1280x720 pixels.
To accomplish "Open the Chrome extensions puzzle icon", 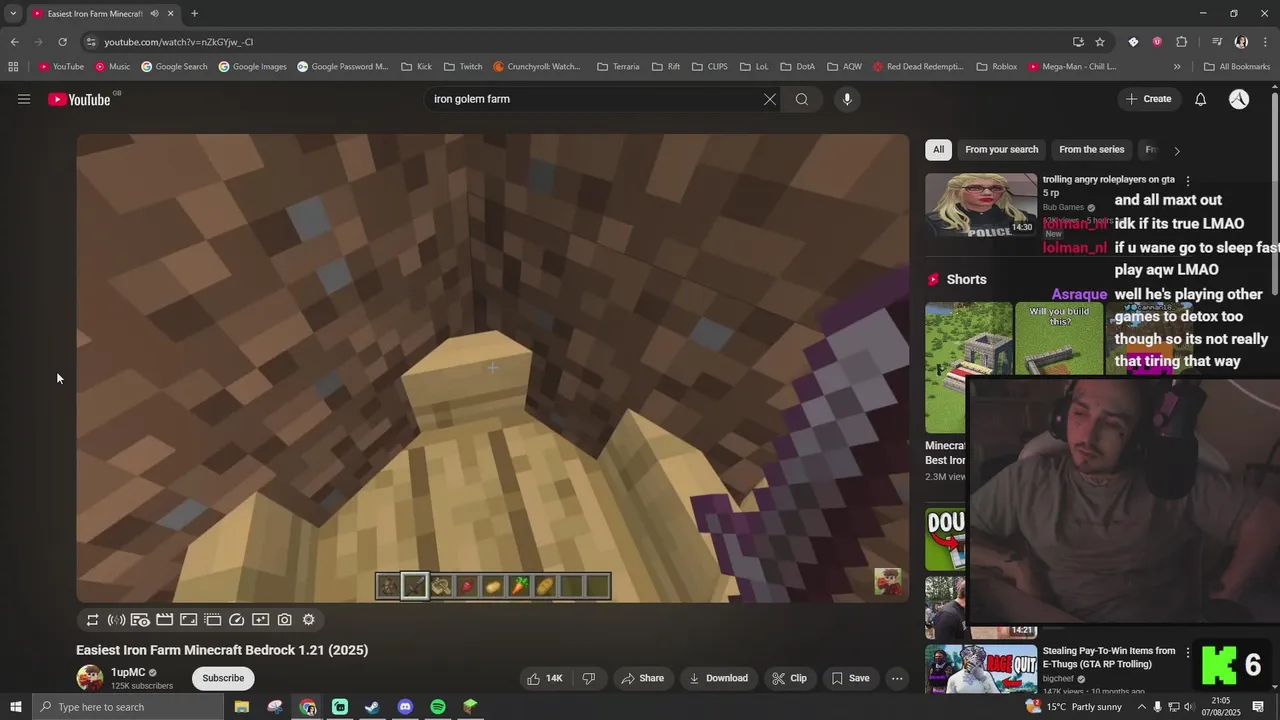I will pyautogui.click(x=1181, y=42).
